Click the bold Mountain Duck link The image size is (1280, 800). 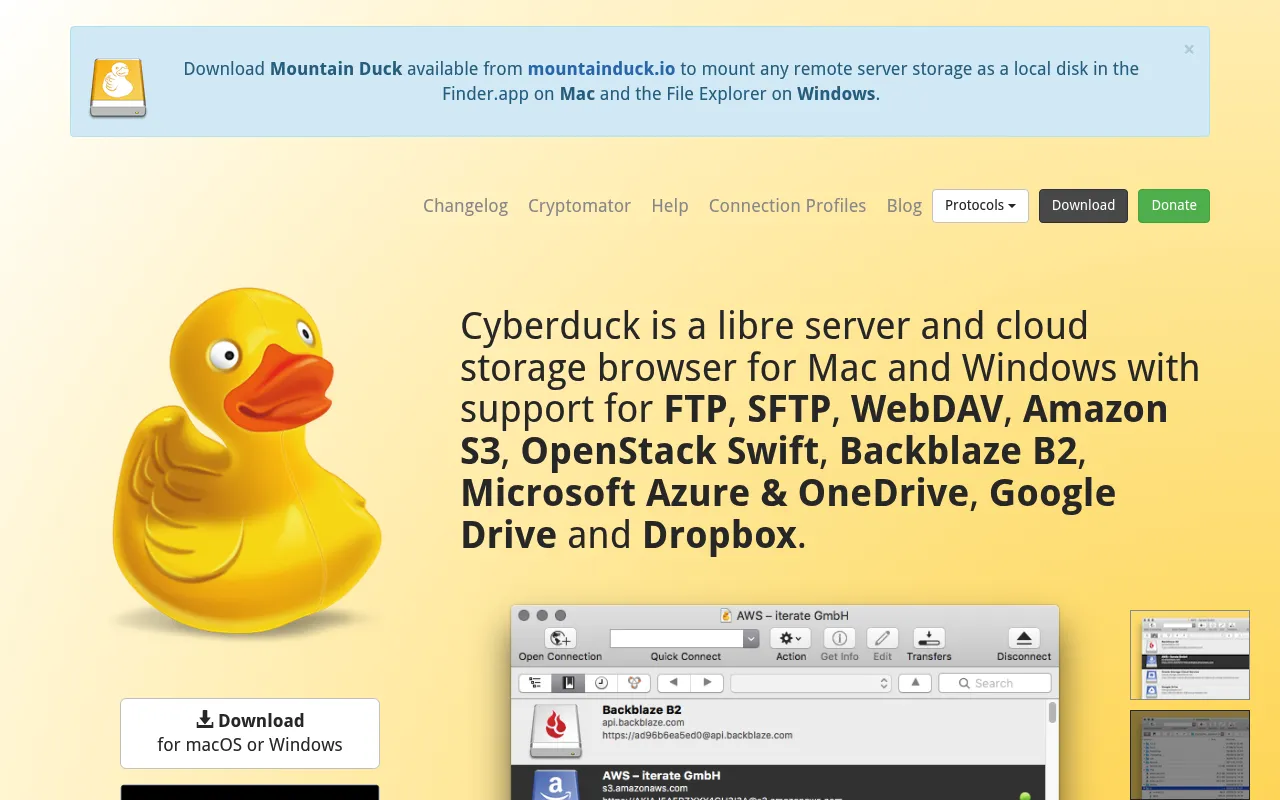(x=336, y=69)
